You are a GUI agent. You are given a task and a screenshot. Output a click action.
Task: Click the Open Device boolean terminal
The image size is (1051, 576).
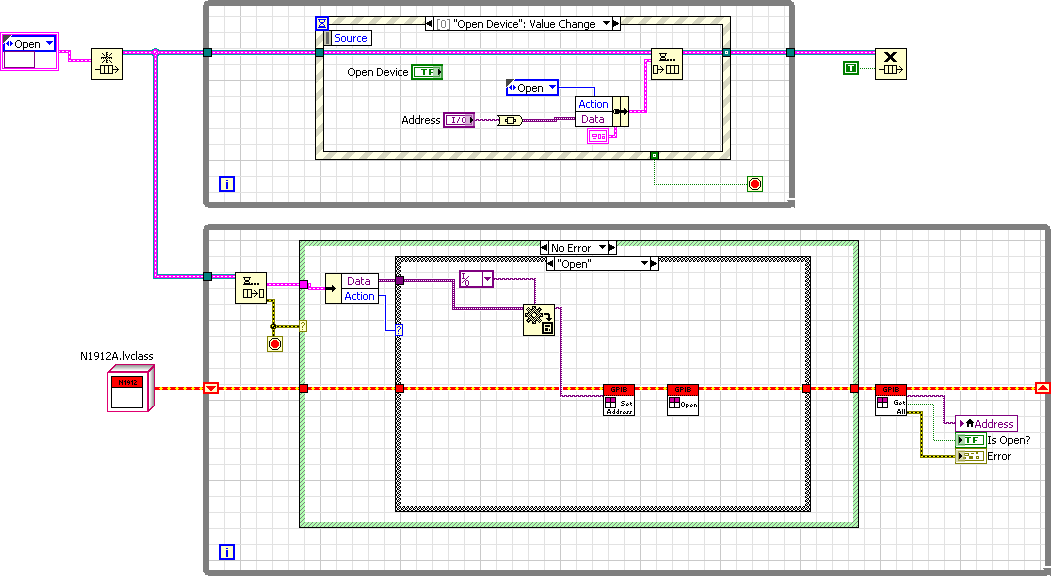tap(427, 72)
